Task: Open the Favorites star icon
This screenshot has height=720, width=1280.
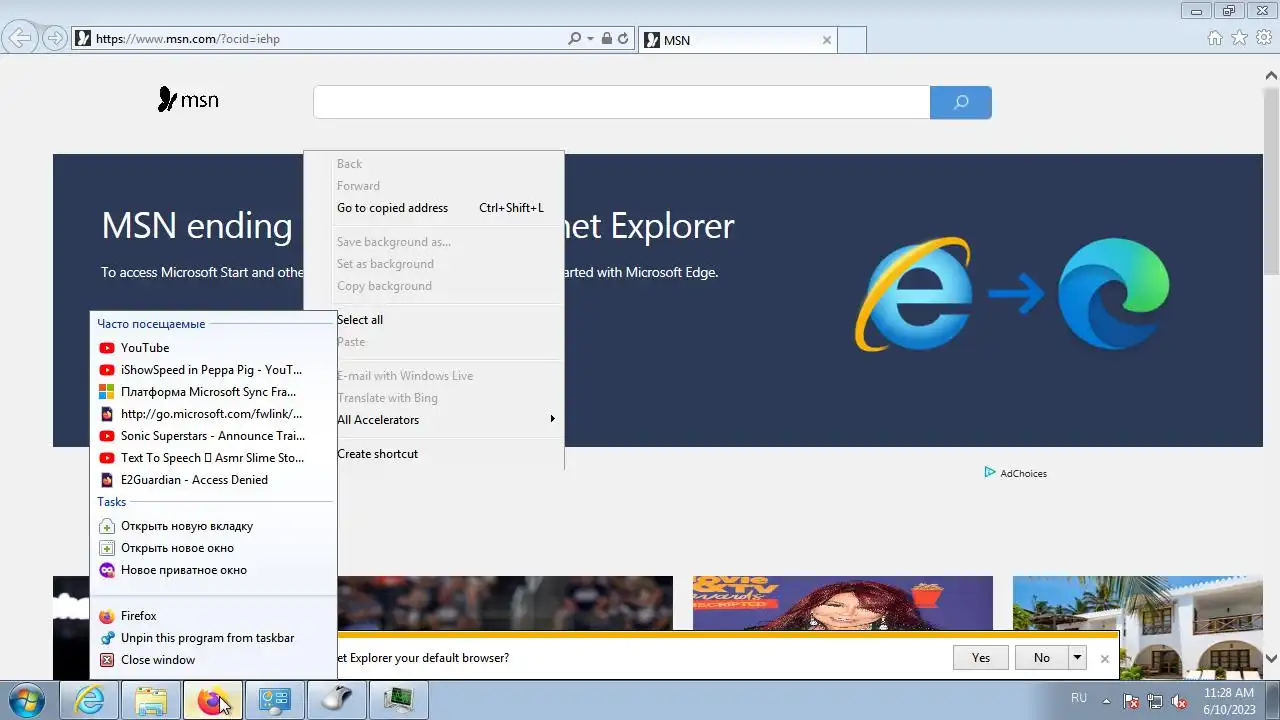Action: pyautogui.click(x=1239, y=38)
